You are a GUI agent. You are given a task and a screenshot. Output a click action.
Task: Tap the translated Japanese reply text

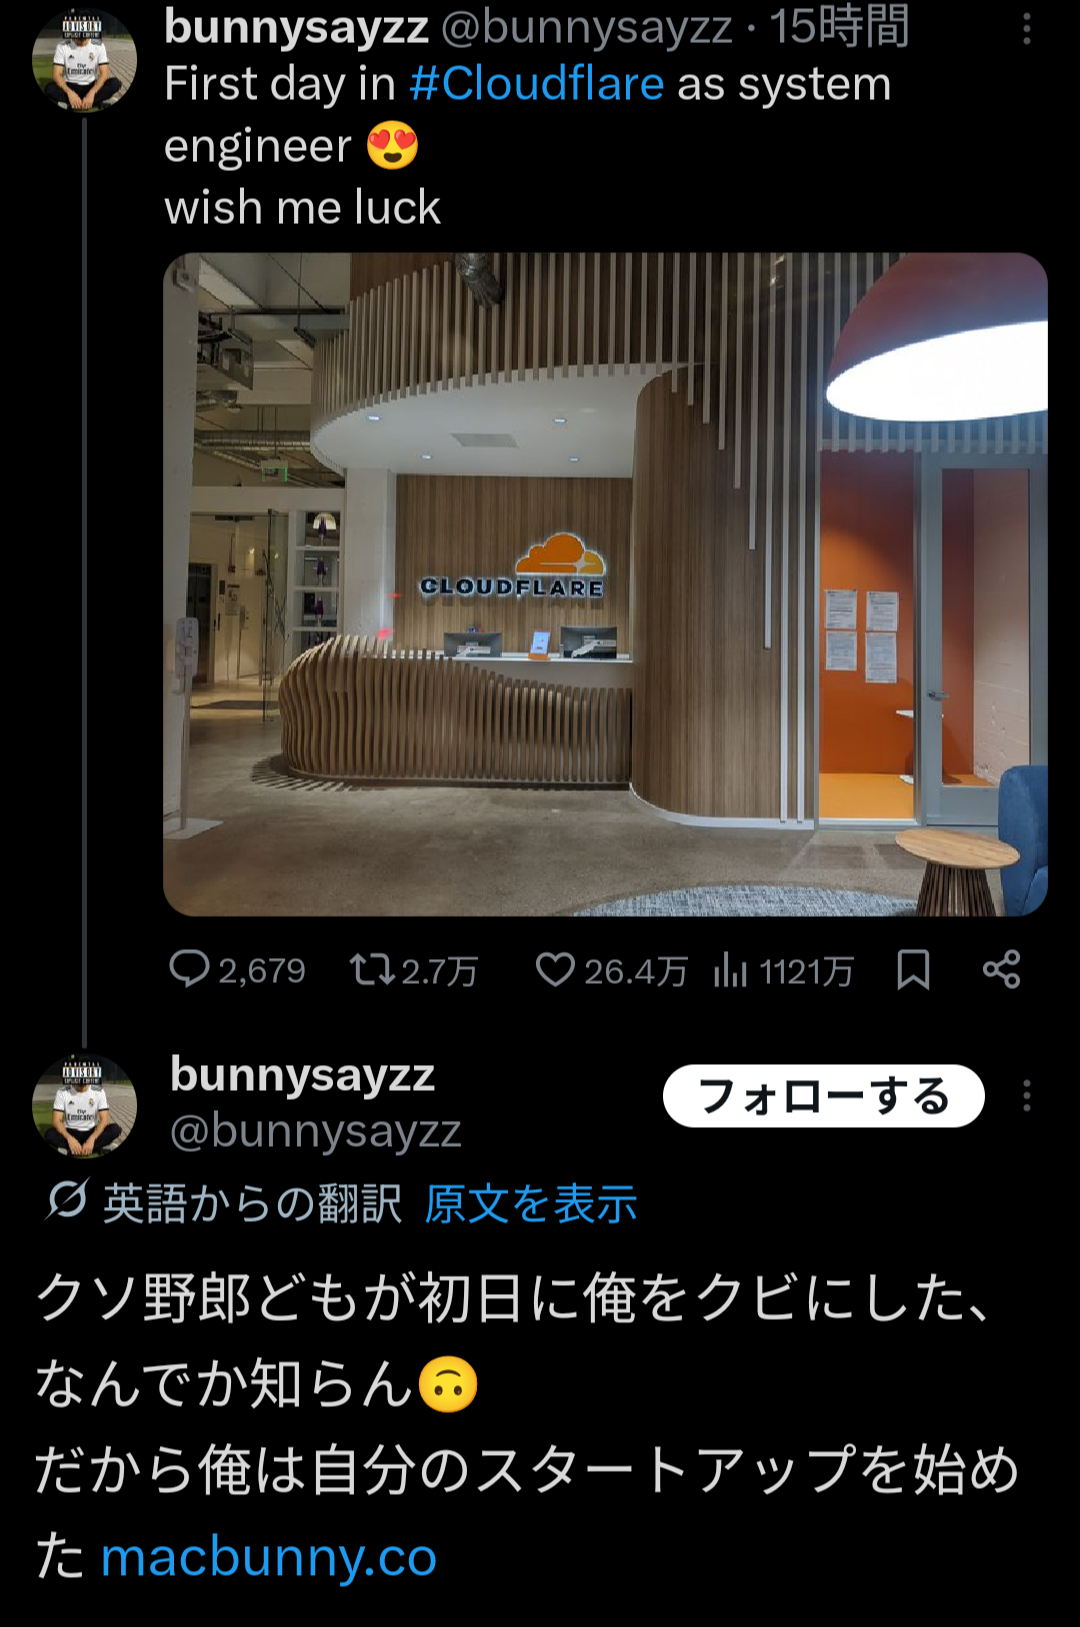526,1427
